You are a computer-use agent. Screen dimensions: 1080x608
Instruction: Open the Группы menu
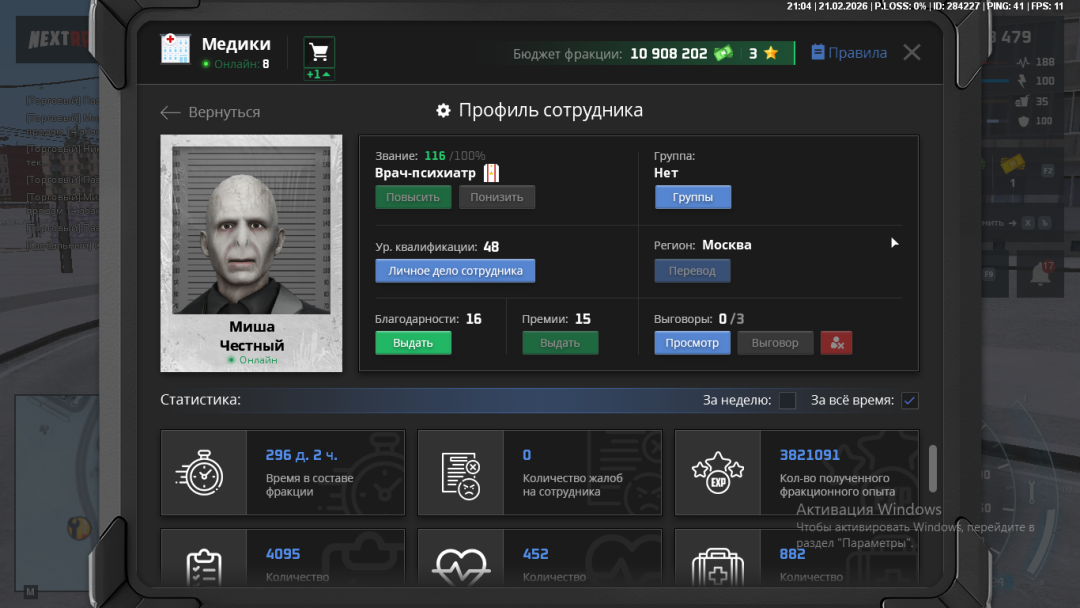tap(692, 196)
